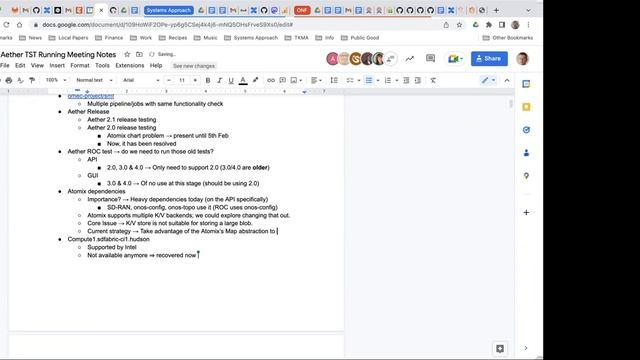Open the checklist dropdown in toolbar

click(353, 80)
